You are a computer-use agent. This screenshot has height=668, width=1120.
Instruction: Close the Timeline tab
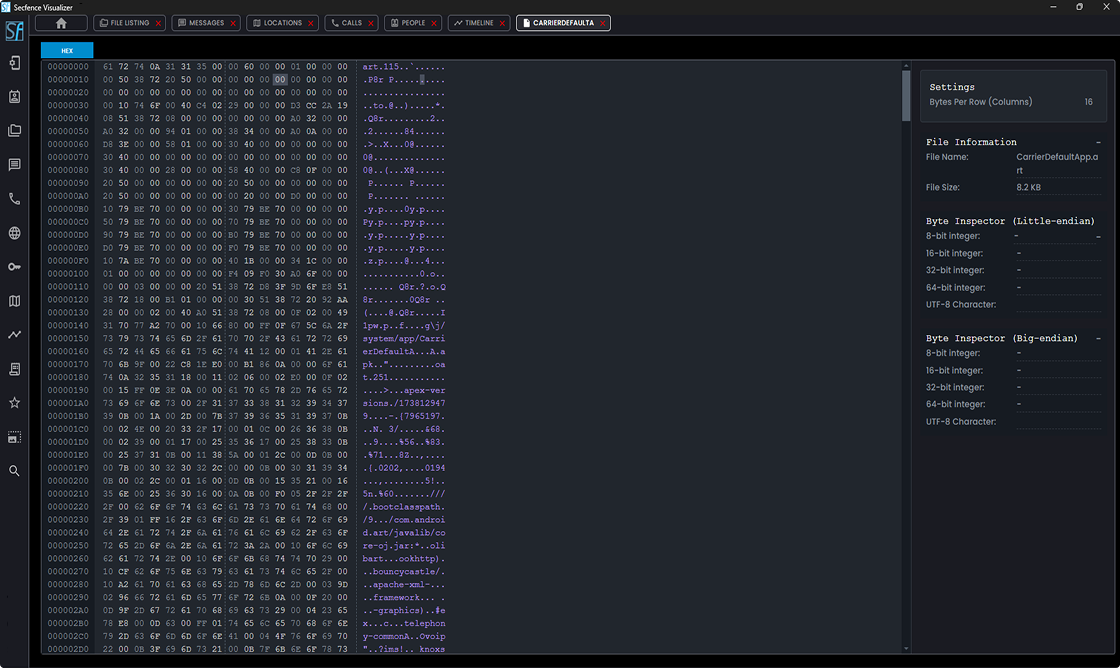(502, 23)
